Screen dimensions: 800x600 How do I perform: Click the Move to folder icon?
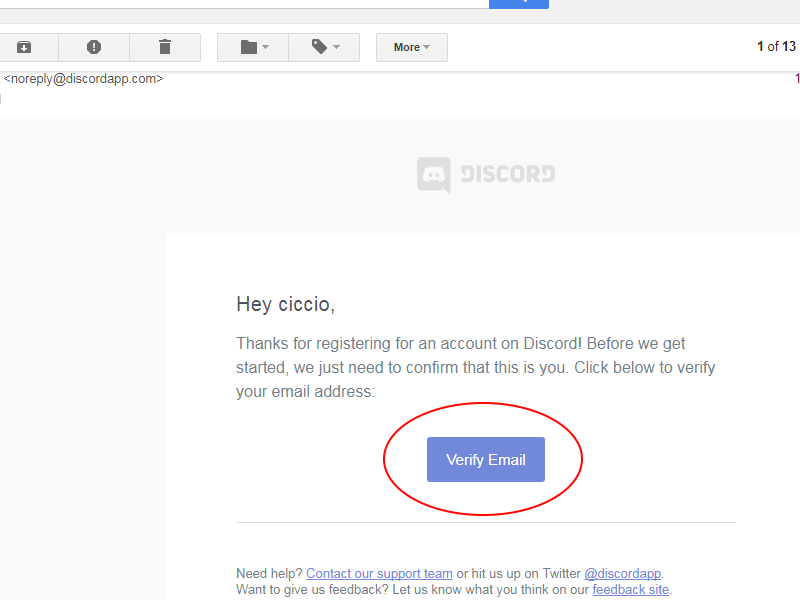coord(249,47)
